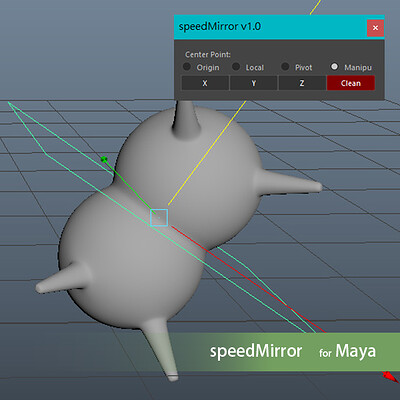This screenshot has width=400, height=400.
Task: Click the red arrow tip at corner
Action: click(389, 376)
